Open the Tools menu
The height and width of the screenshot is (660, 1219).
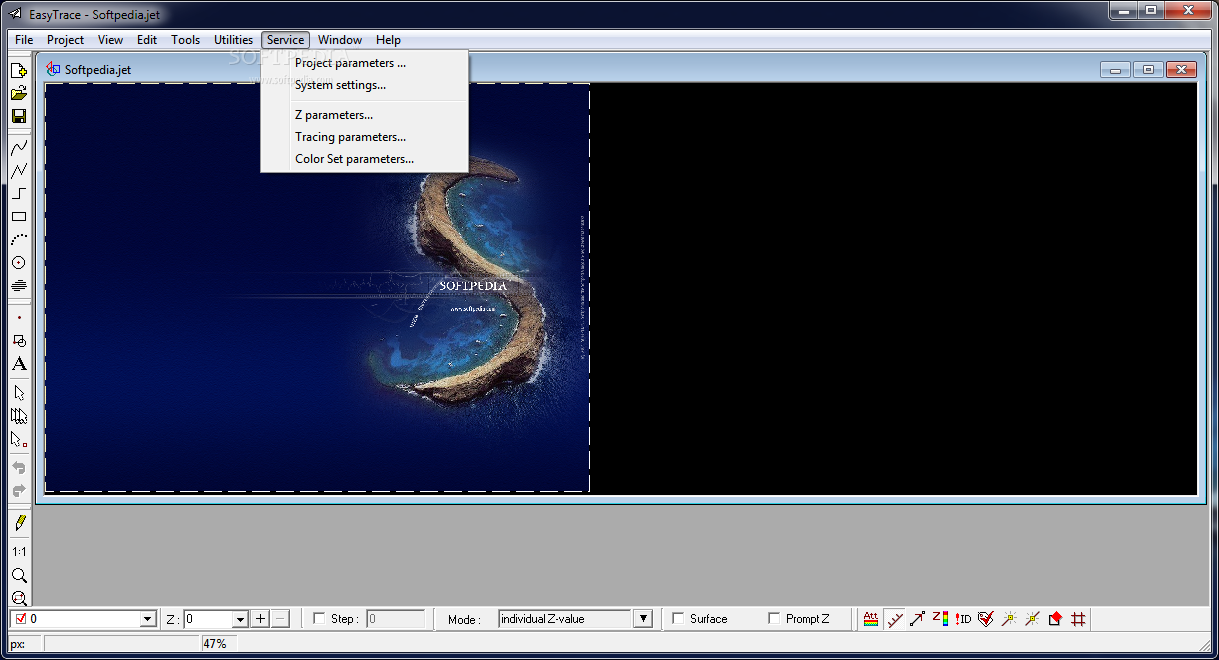tap(185, 40)
